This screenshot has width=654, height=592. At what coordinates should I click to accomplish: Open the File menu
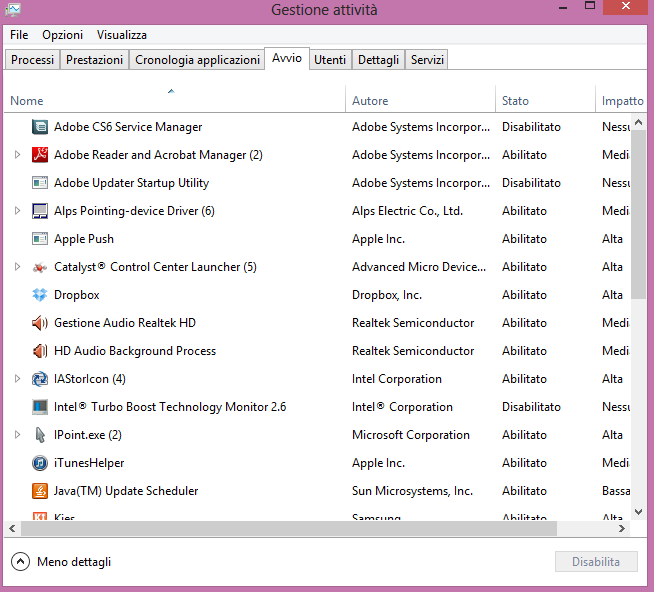19,35
